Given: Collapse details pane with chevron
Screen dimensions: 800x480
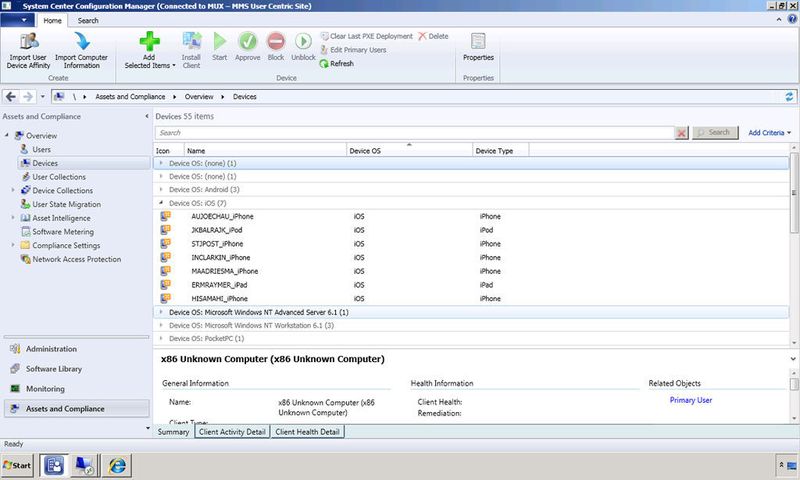Looking at the screenshot, I should coord(793,359).
